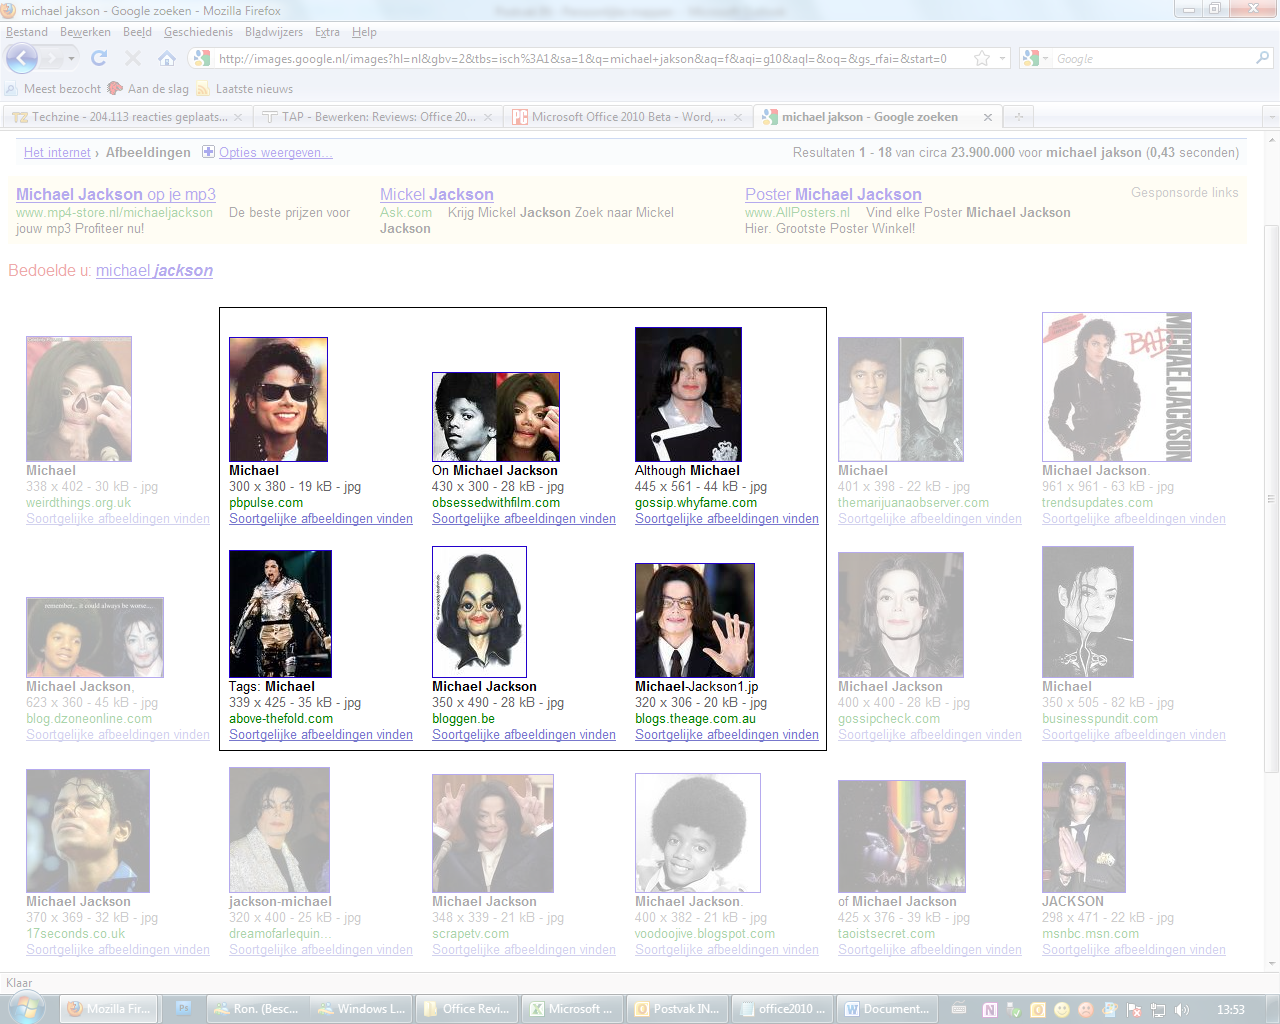
Task: Open the search engine selector dropdown
Action: click(1035, 59)
